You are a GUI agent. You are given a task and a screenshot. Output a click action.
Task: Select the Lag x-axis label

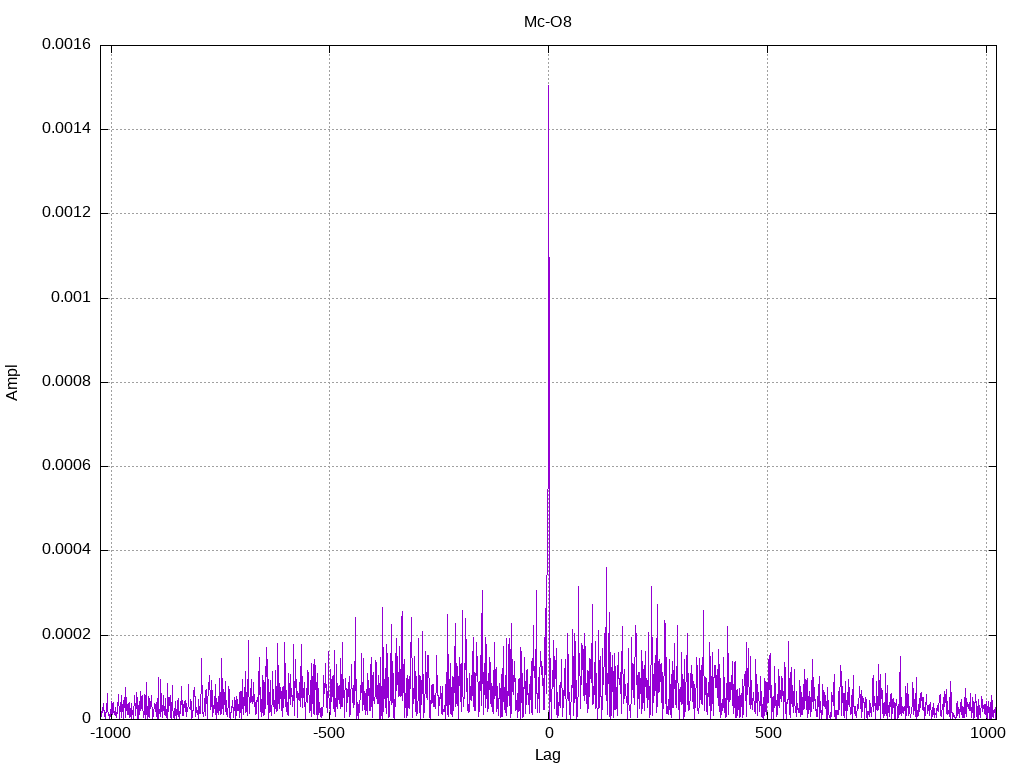click(548, 755)
